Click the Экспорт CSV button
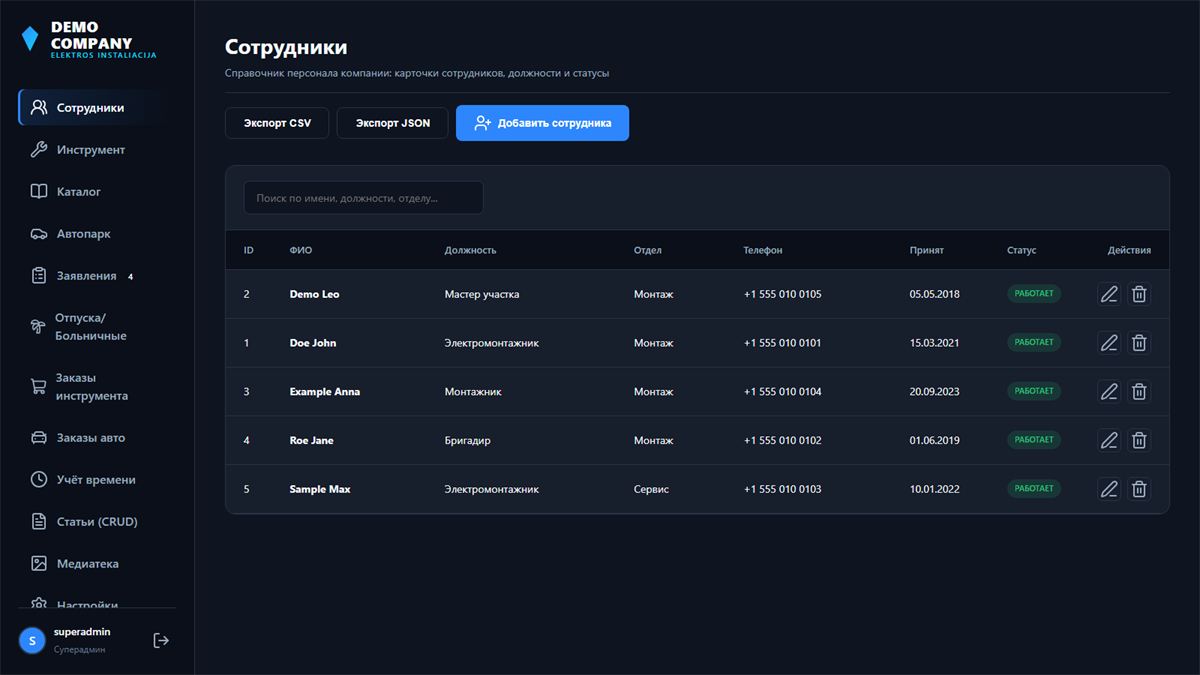 point(277,123)
